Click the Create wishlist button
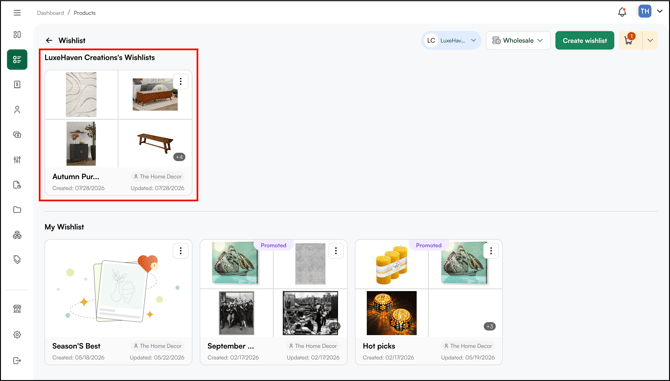The height and width of the screenshot is (381, 670). tap(585, 40)
